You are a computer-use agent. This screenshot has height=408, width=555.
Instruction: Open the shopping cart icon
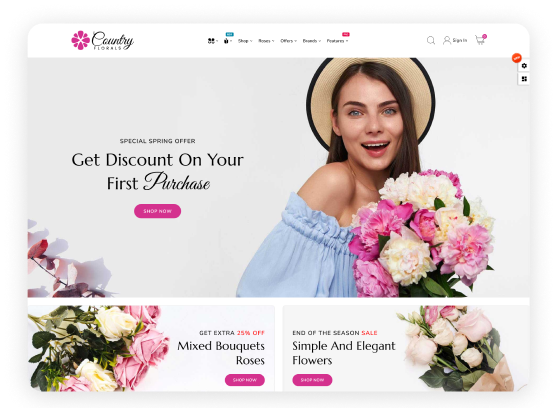(x=480, y=40)
